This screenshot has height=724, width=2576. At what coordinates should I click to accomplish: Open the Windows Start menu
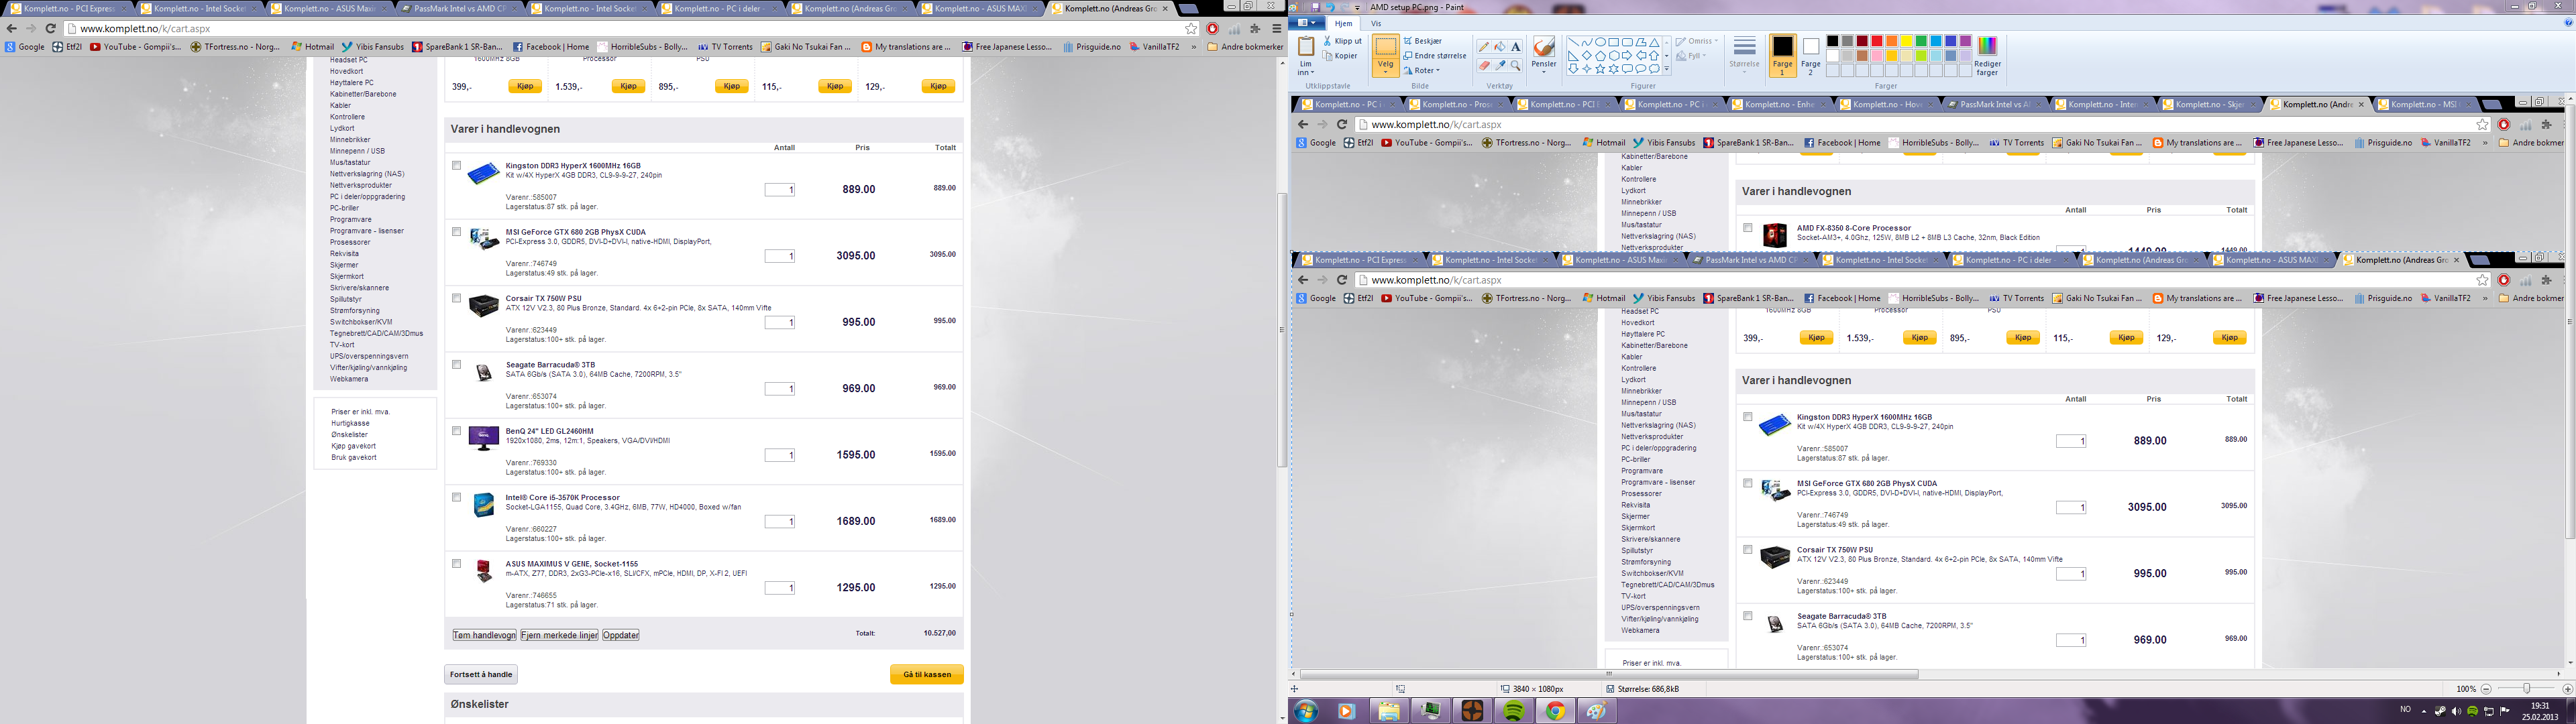[x=1306, y=711]
